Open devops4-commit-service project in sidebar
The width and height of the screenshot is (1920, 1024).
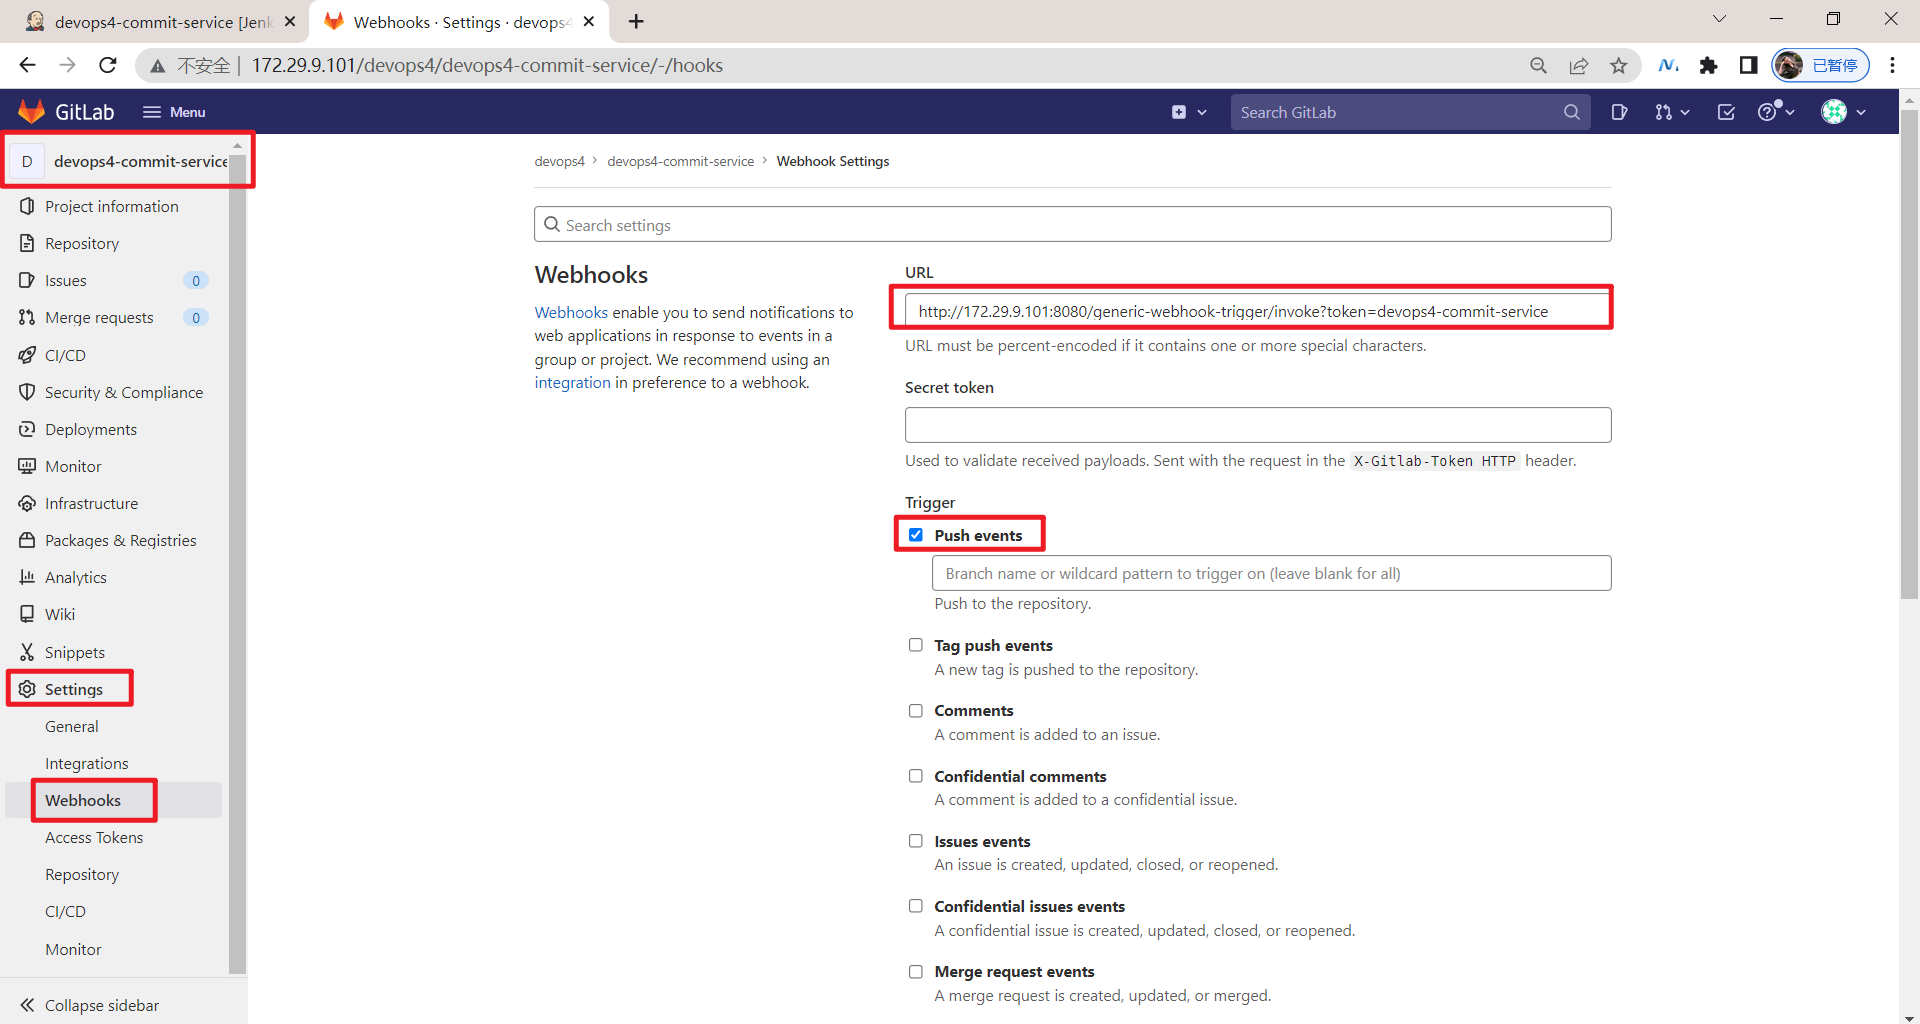[120, 161]
